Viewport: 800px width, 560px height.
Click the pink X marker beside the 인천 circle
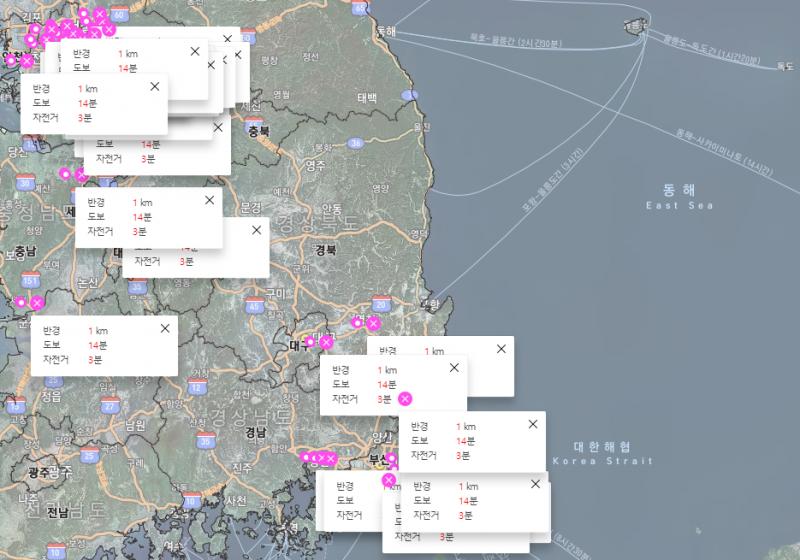click(x=27, y=61)
